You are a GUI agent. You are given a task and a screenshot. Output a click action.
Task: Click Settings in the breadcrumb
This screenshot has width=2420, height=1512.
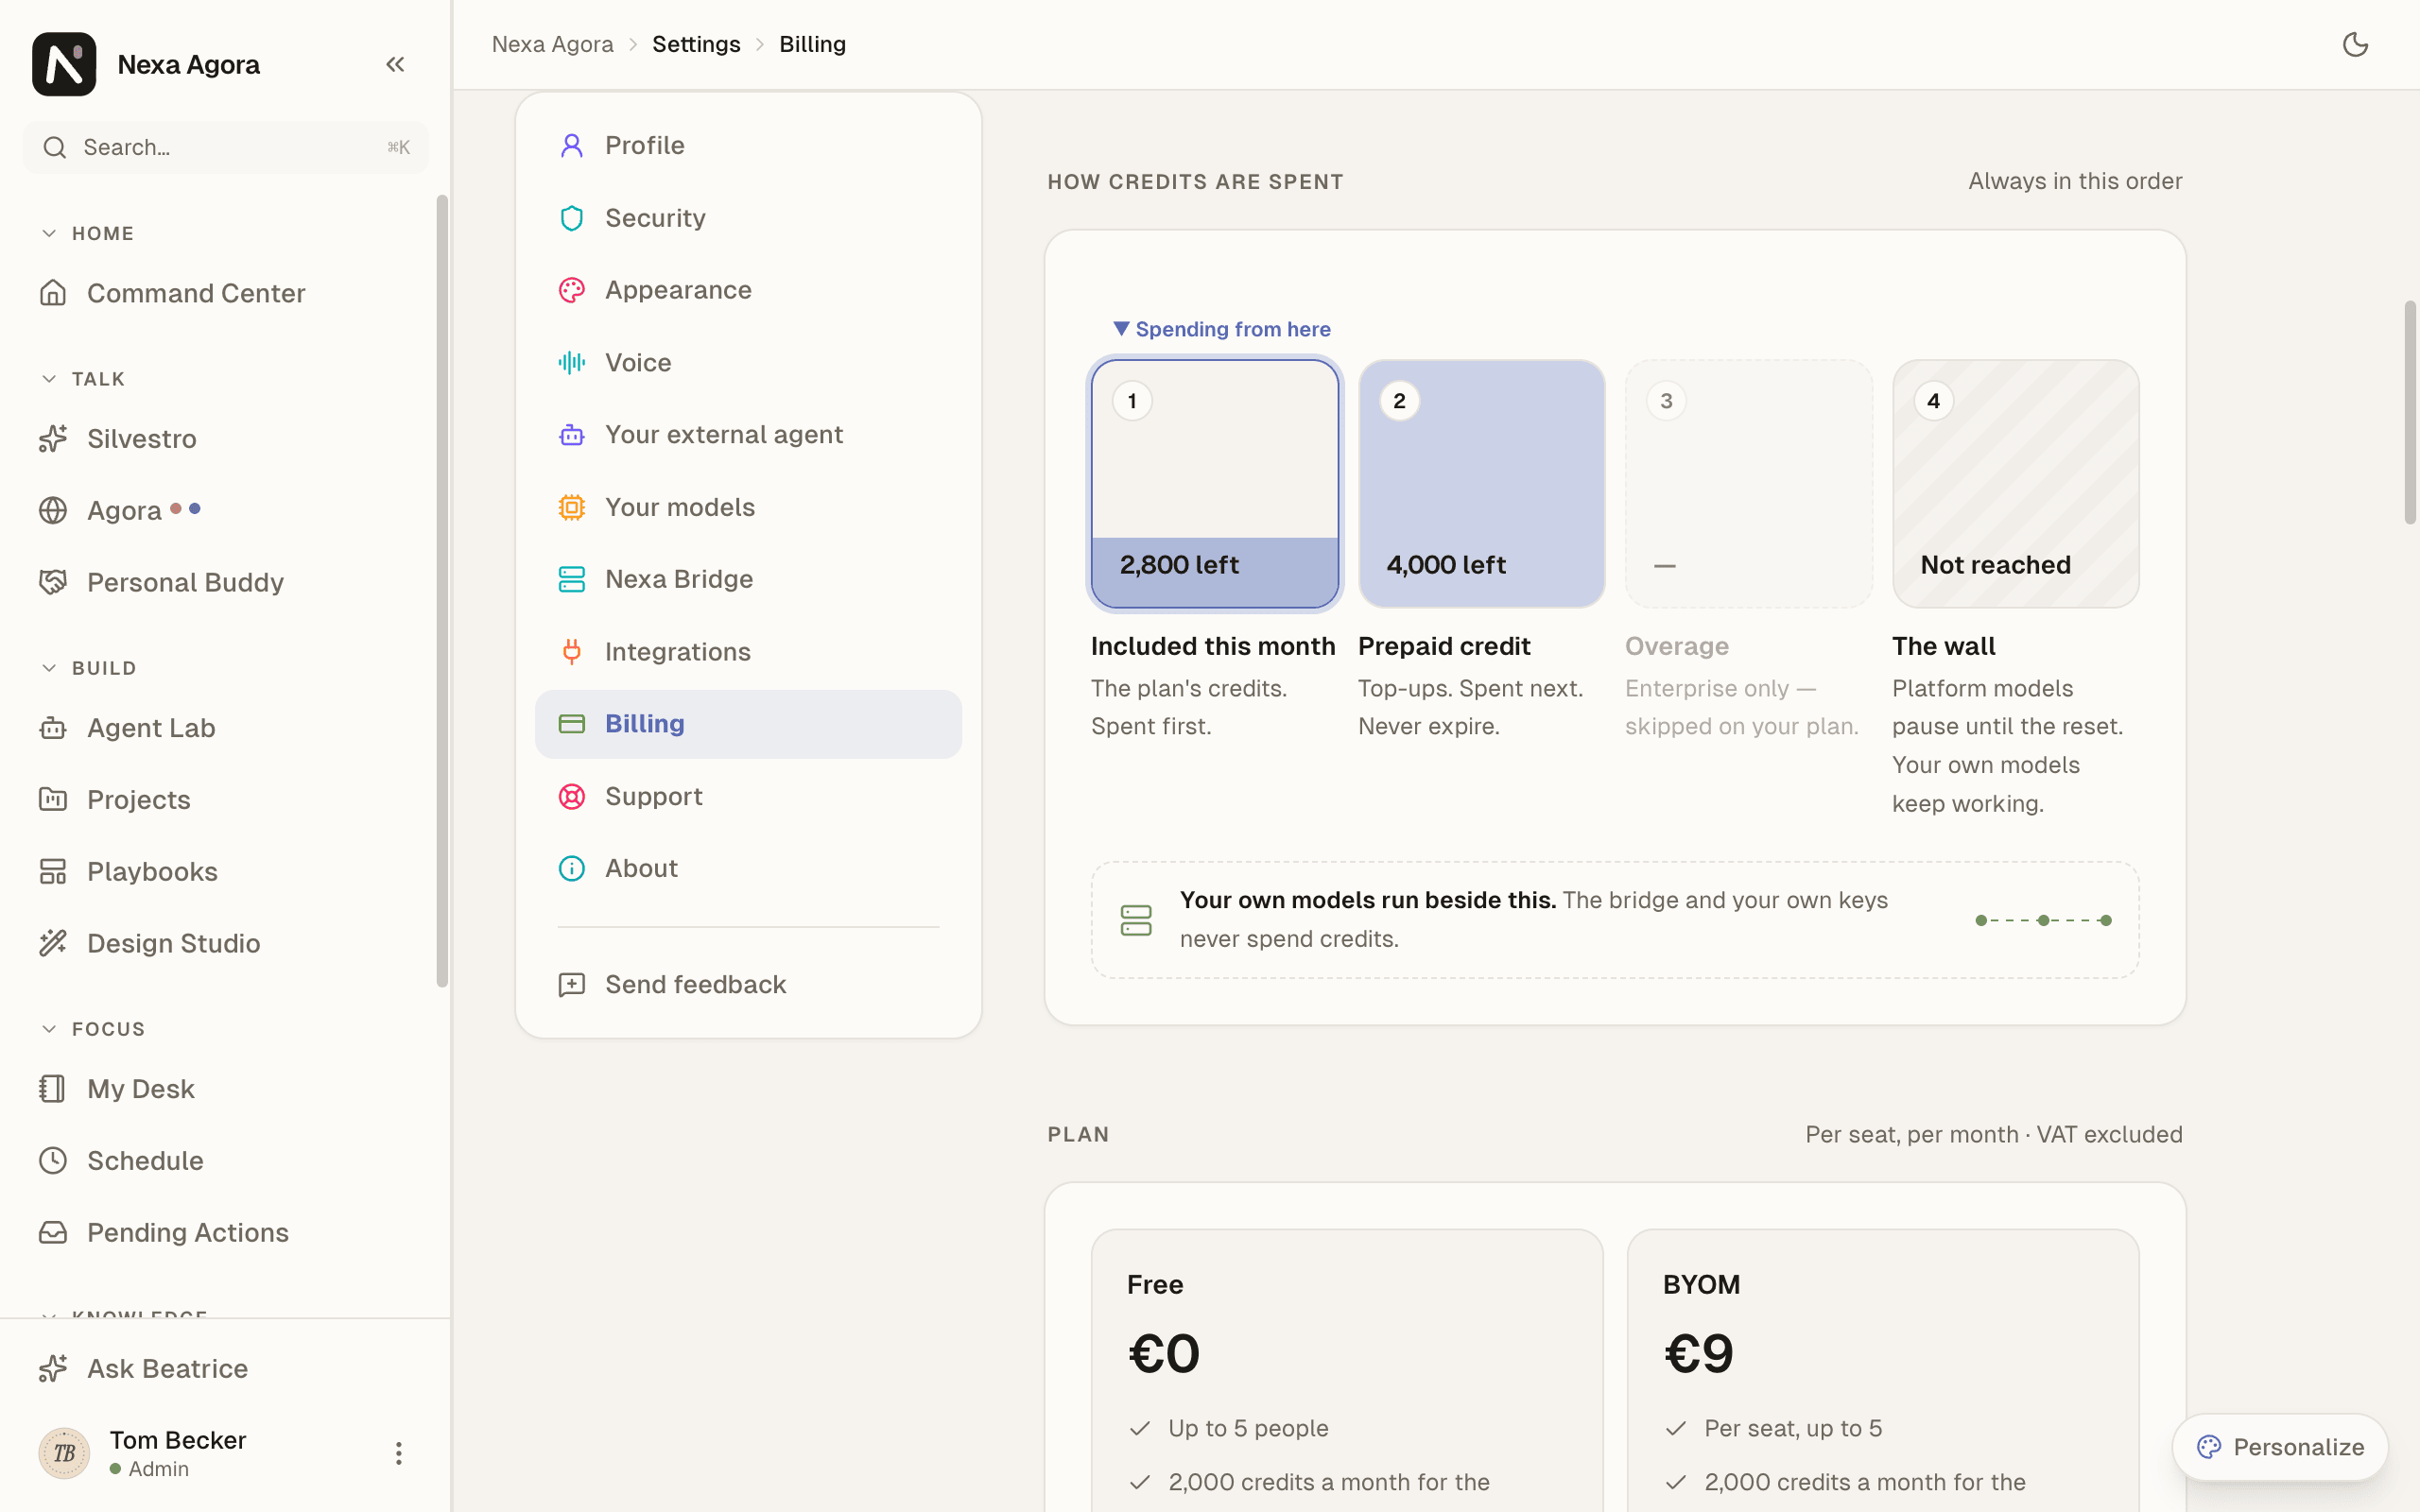click(x=696, y=44)
